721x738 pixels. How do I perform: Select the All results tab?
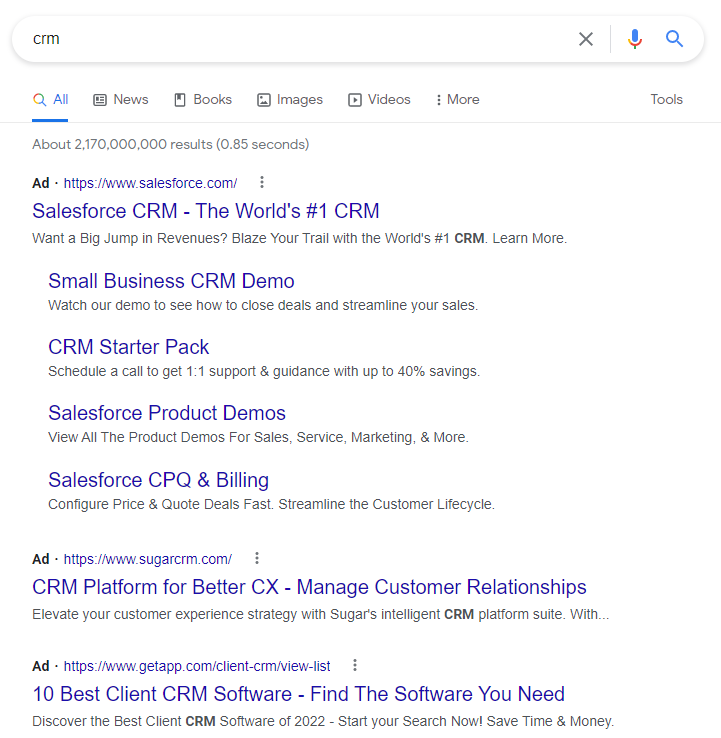(x=50, y=99)
